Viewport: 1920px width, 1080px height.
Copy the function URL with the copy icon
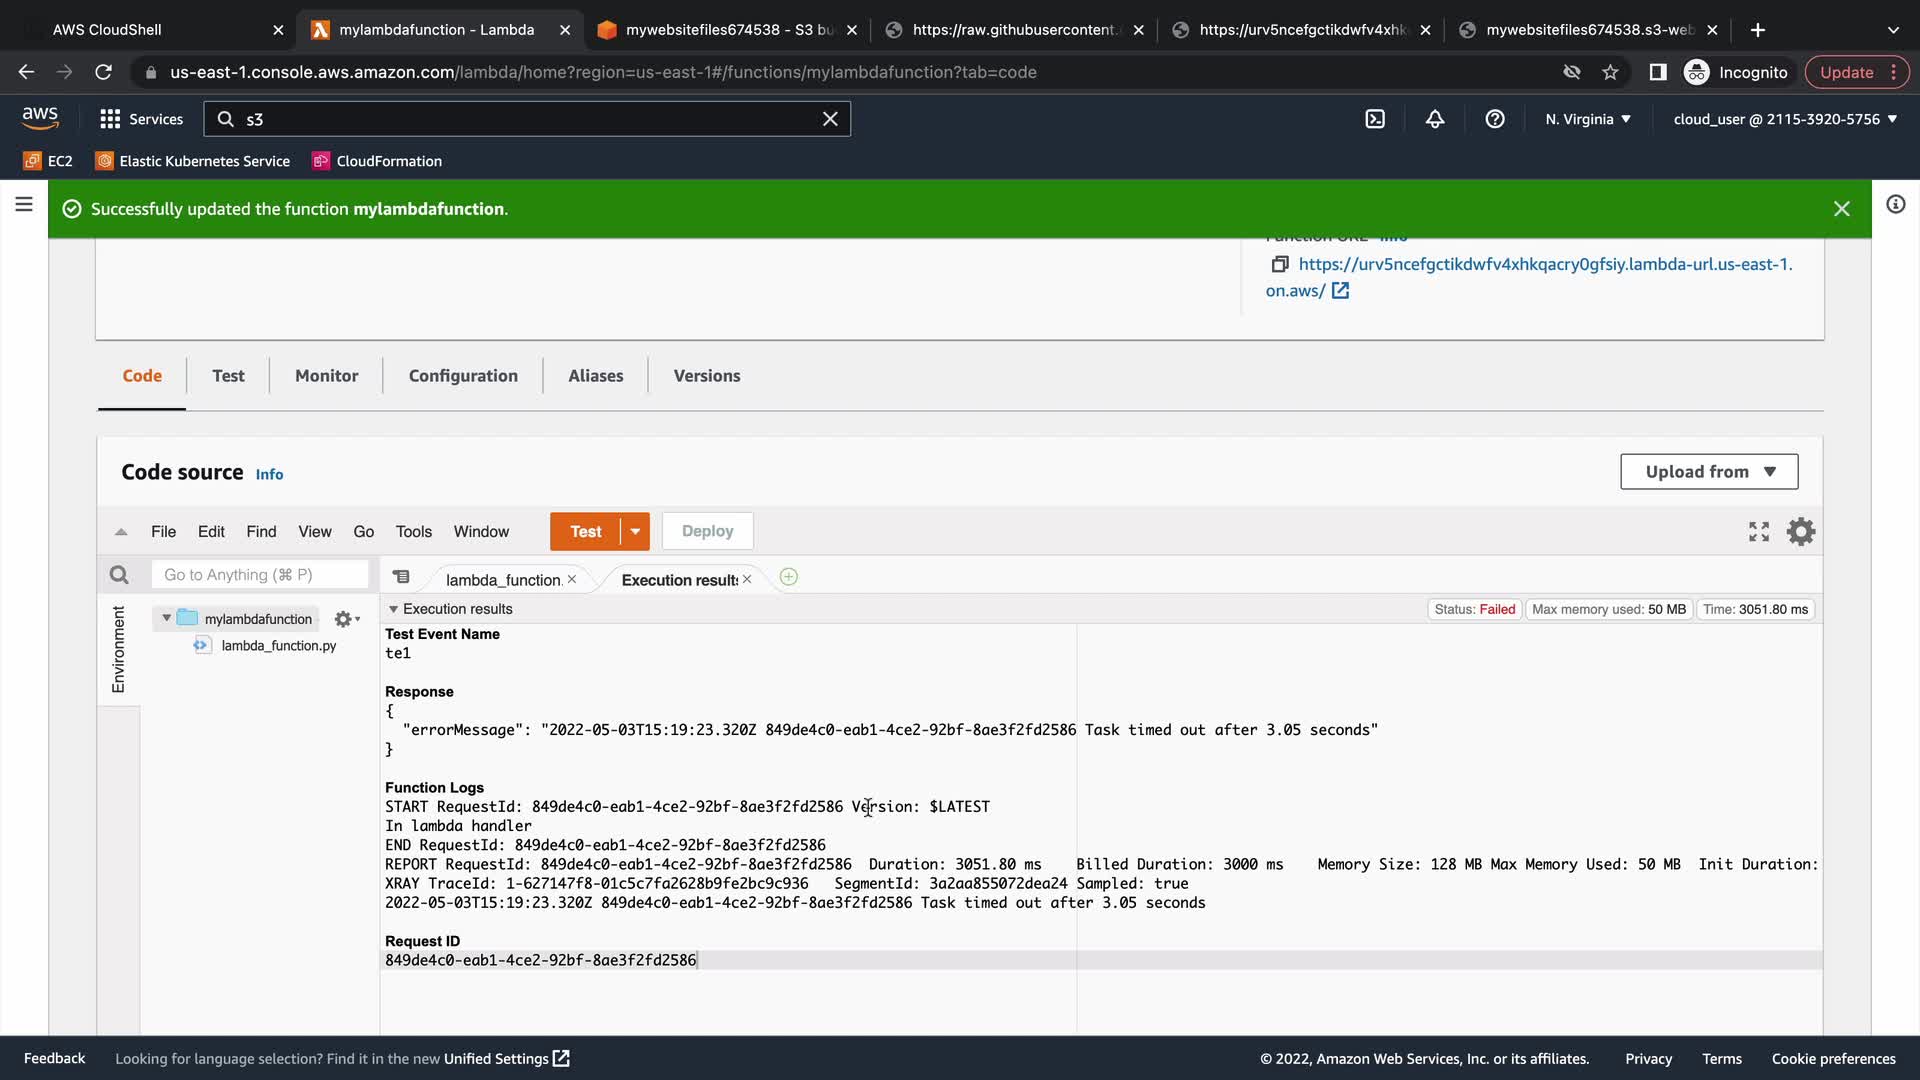[x=1279, y=264]
